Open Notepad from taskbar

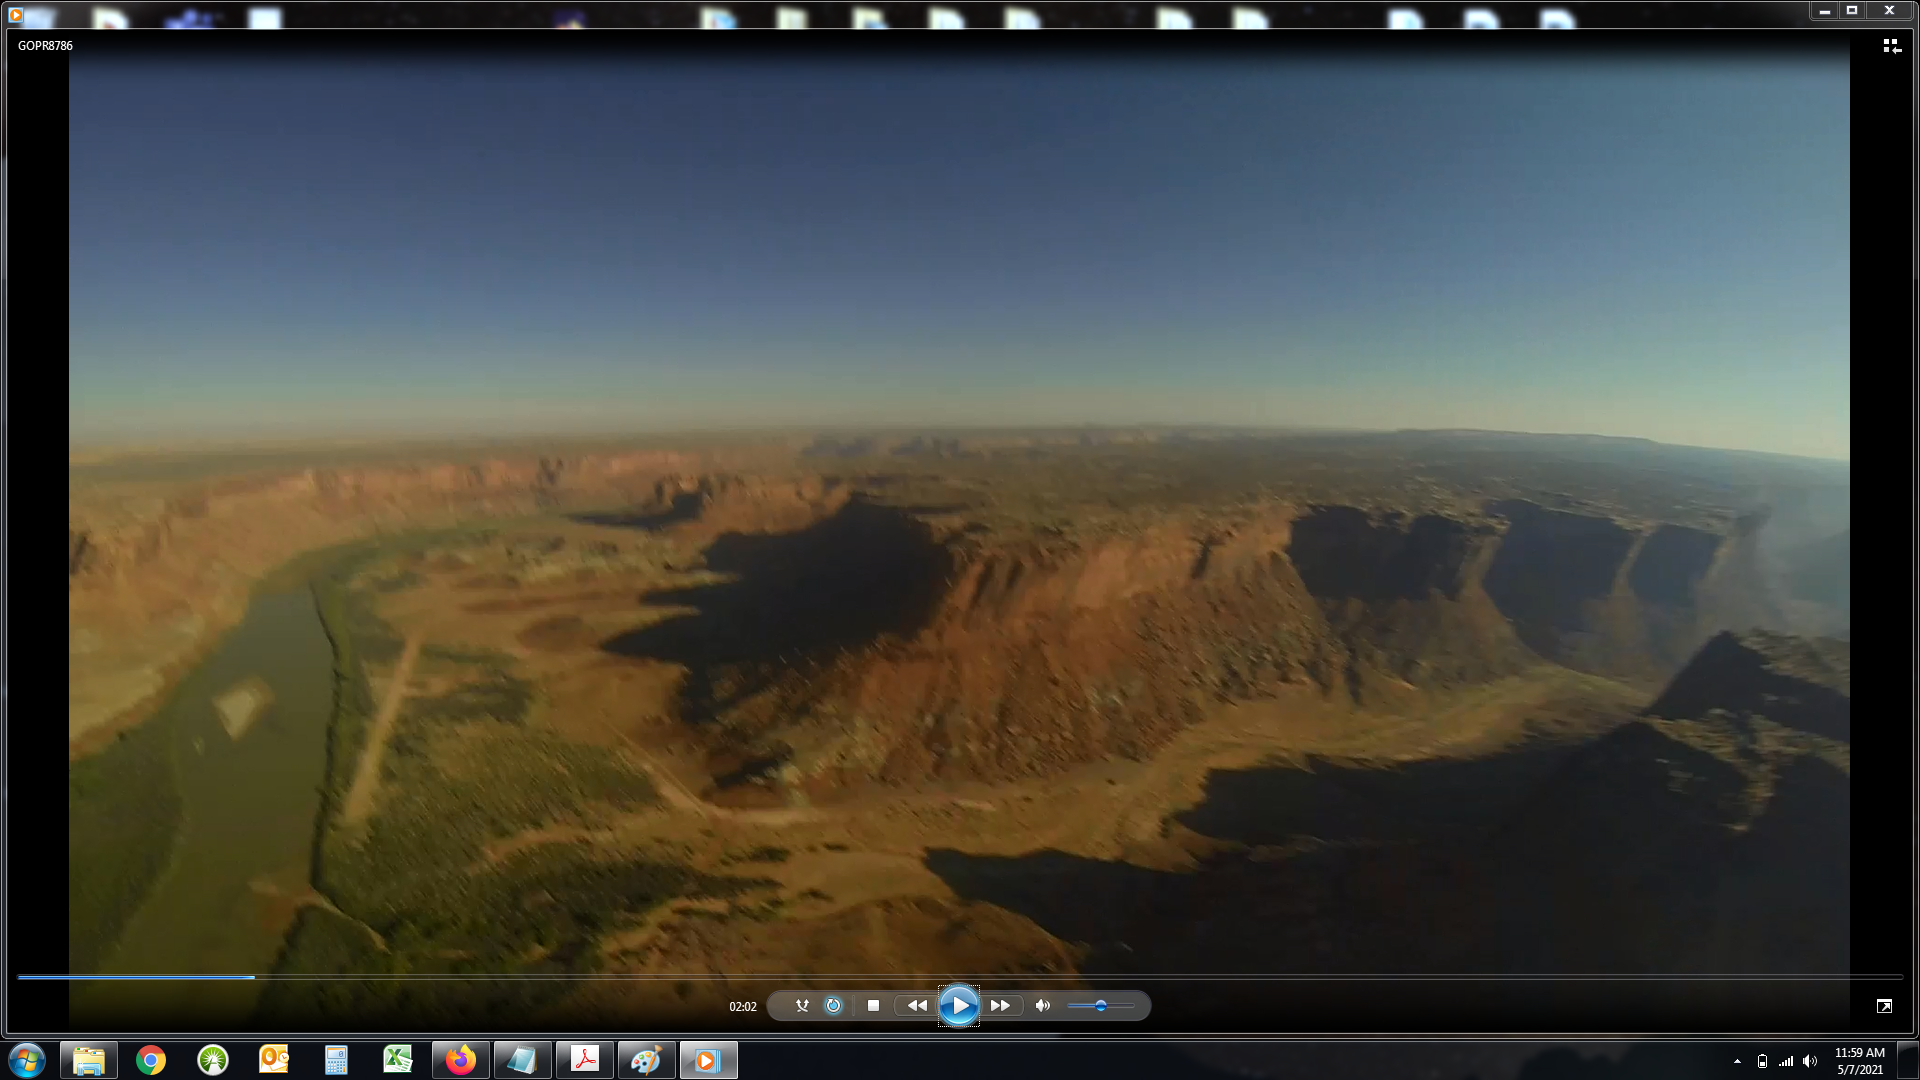pyautogui.click(x=523, y=1060)
